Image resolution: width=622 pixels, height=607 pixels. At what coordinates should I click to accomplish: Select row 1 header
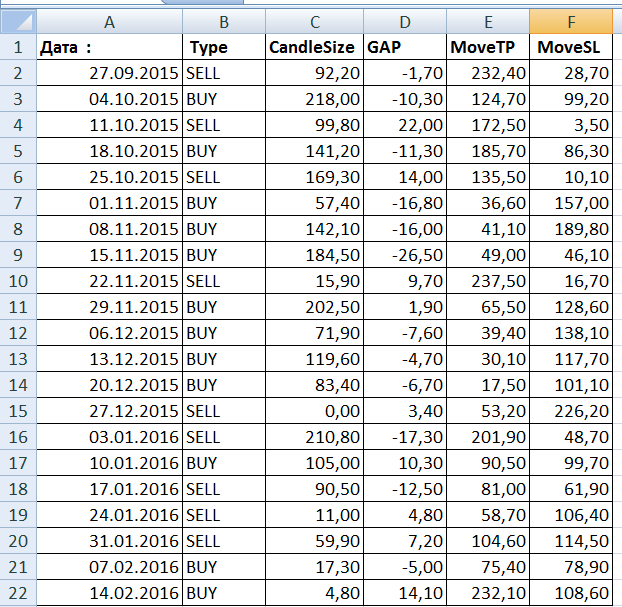point(18,47)
